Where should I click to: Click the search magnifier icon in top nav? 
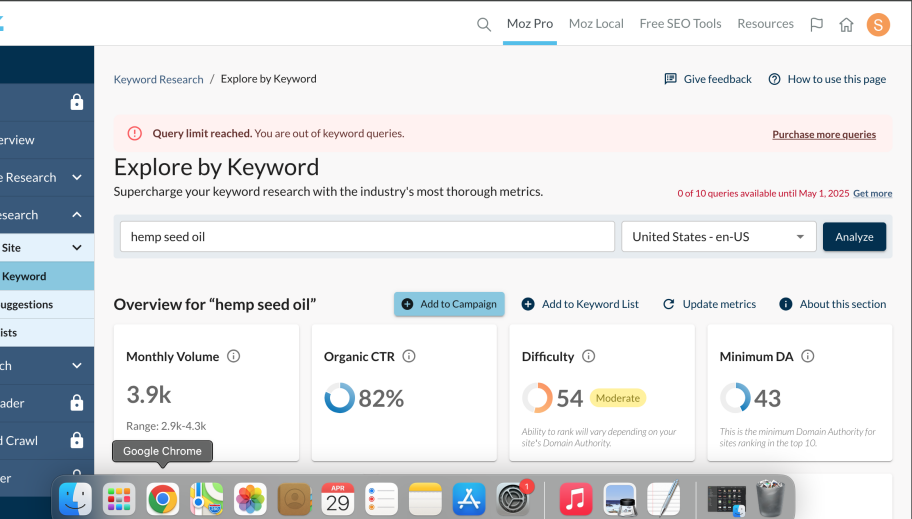483,24
